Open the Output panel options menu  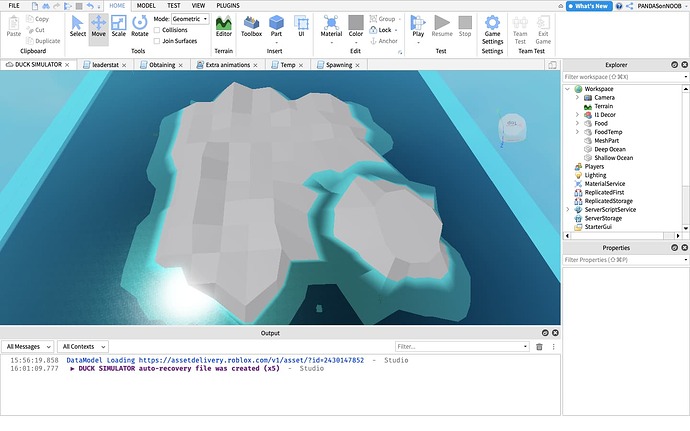pyautogui.click(x=553, y=347)
